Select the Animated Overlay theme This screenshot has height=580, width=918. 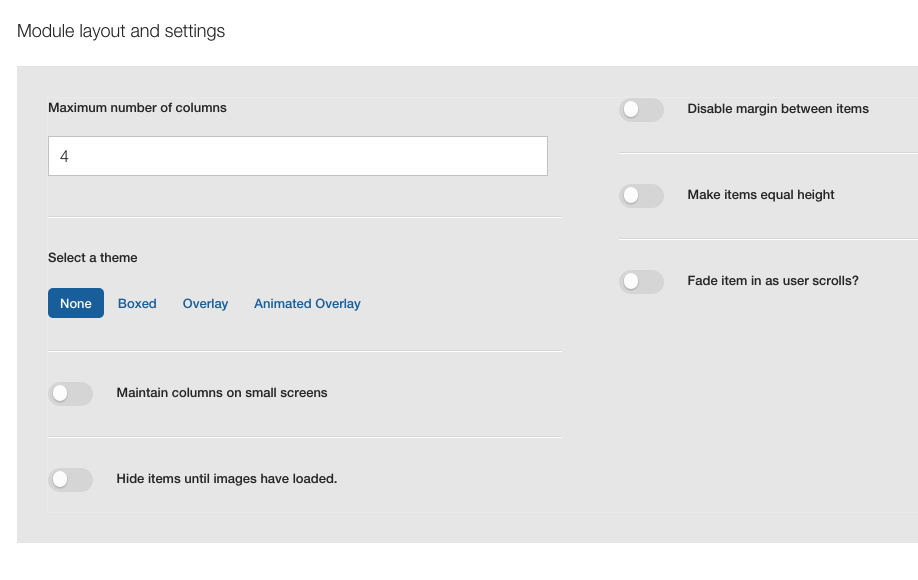click(x=307, y=304)
